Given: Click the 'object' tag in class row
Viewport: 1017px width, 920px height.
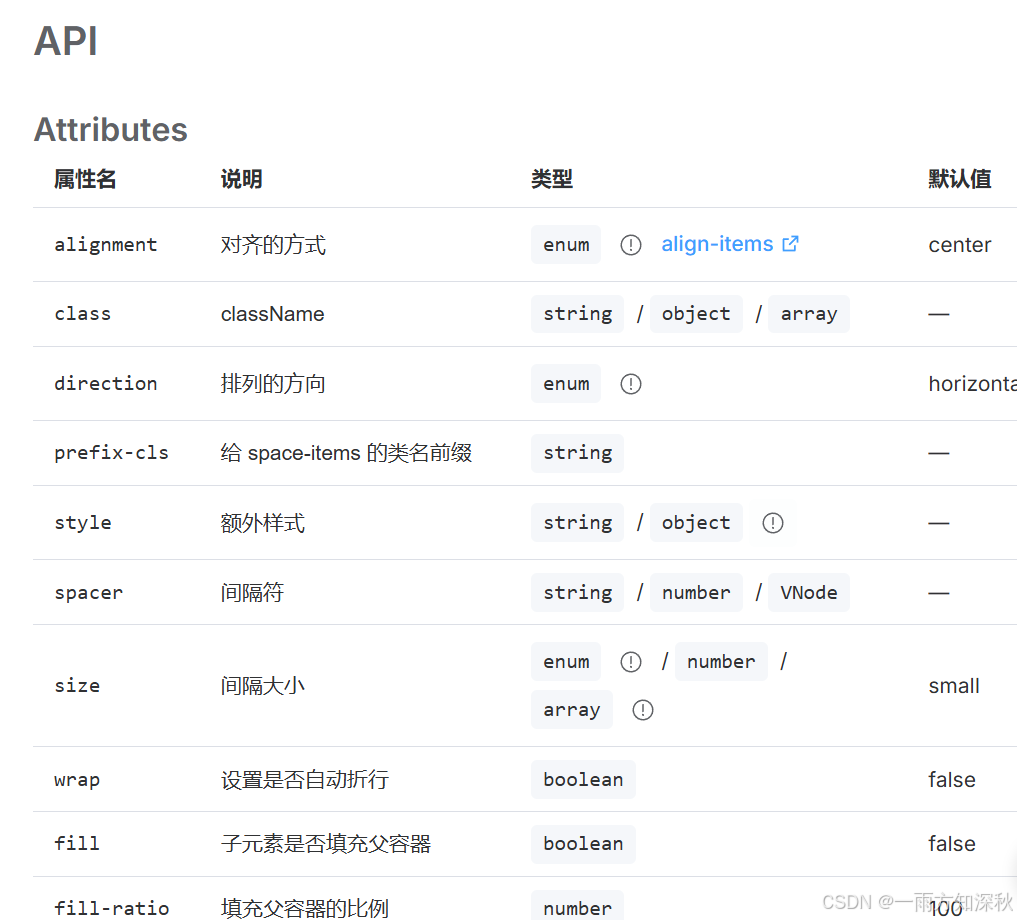Looking at the screenshot, I should (x=696, y=314).
